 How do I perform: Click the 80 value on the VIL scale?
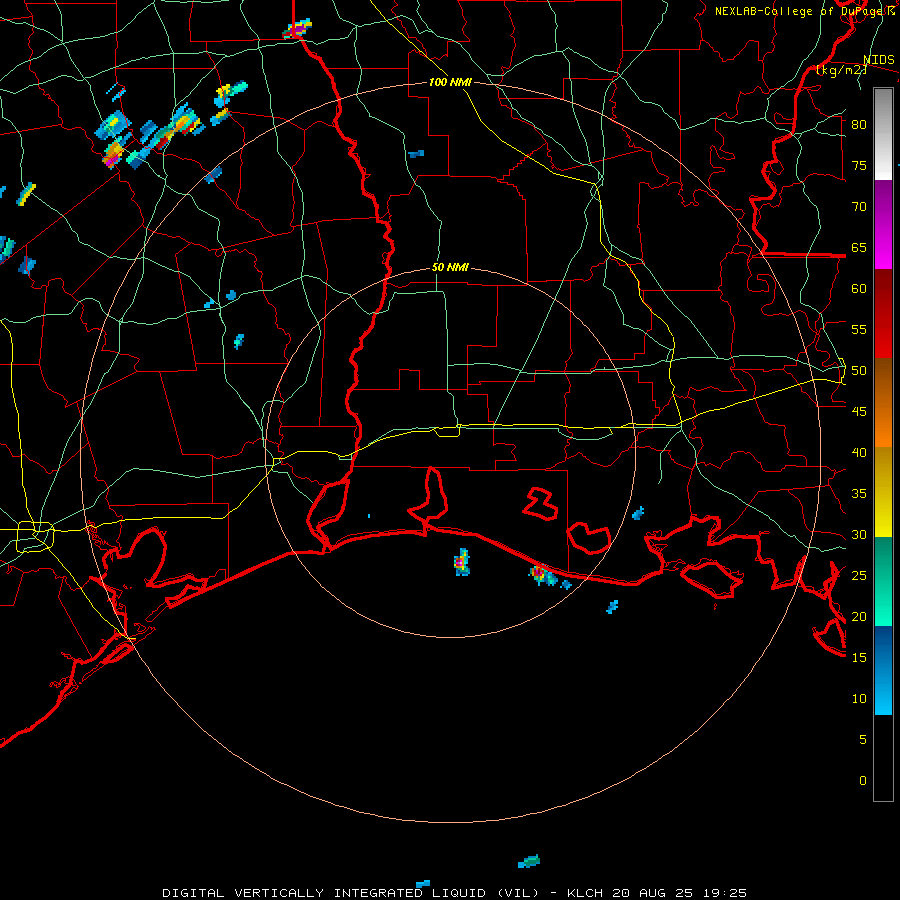point(859,125)
